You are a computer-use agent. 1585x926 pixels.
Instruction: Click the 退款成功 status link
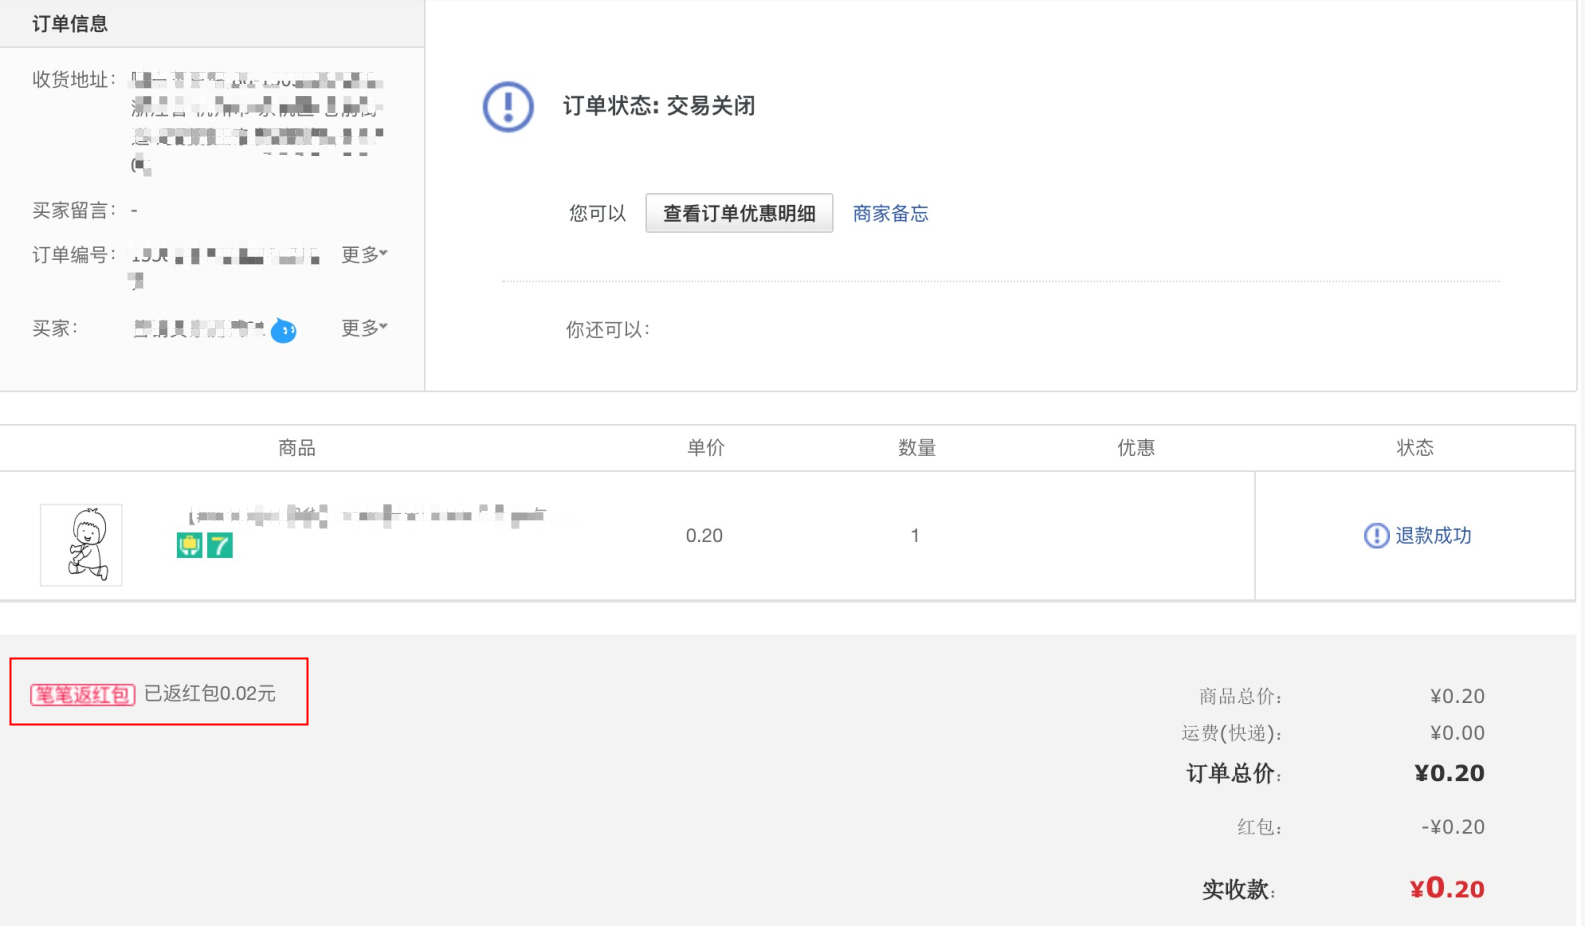point(1433,536)
